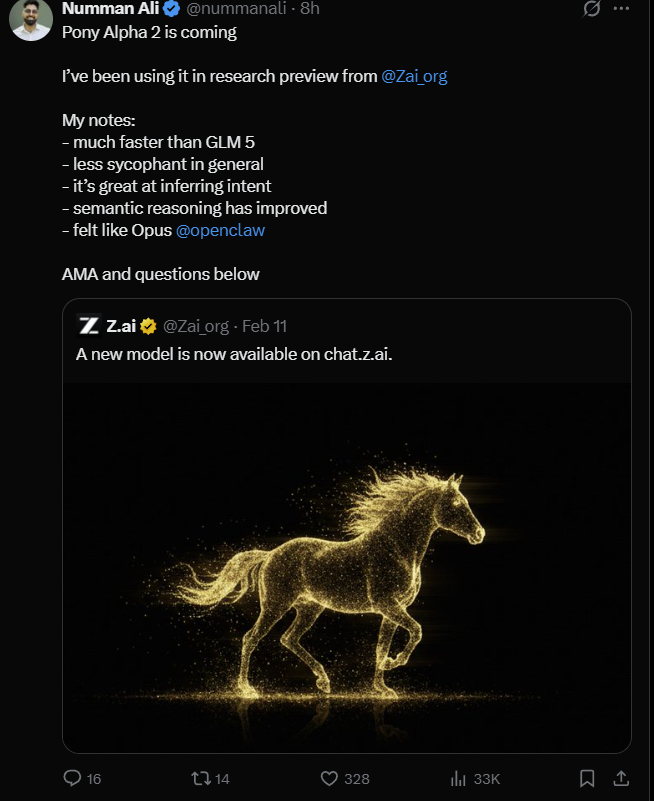Repost this post using the retweet icon
This screenshot has height=801, width=654.
tap(201, 778)
